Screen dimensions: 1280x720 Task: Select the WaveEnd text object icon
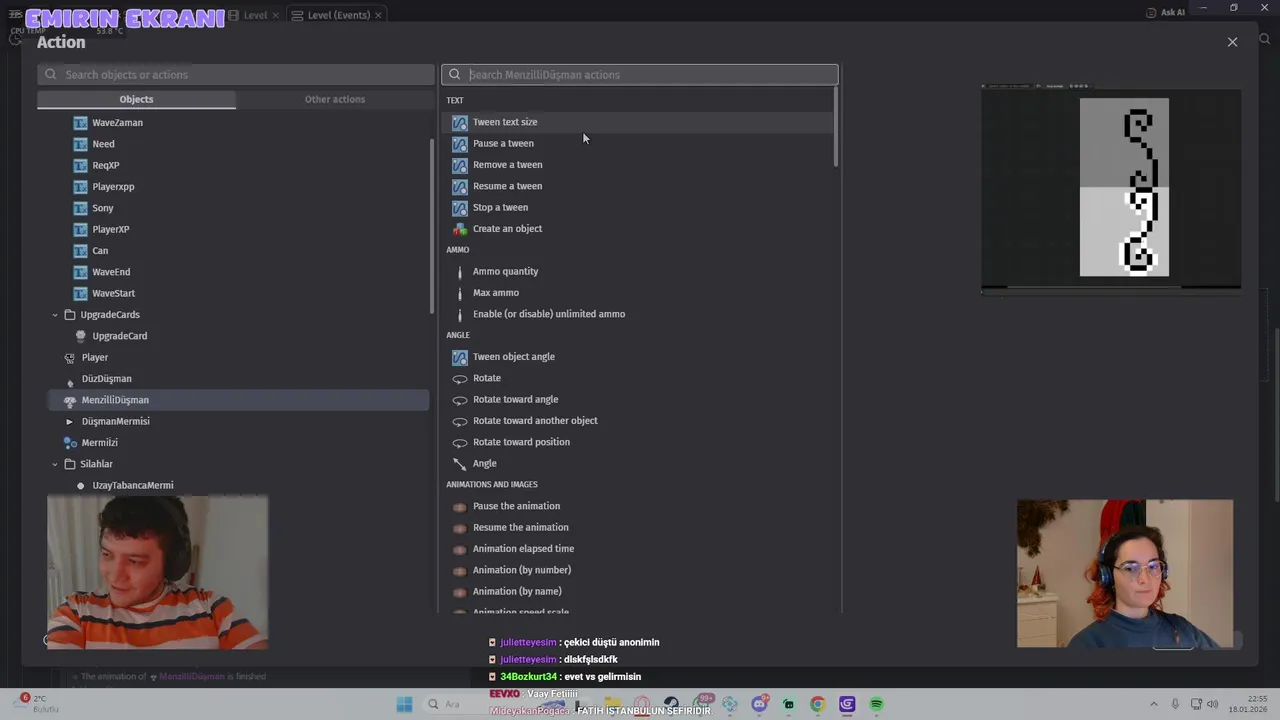(81, 272)
